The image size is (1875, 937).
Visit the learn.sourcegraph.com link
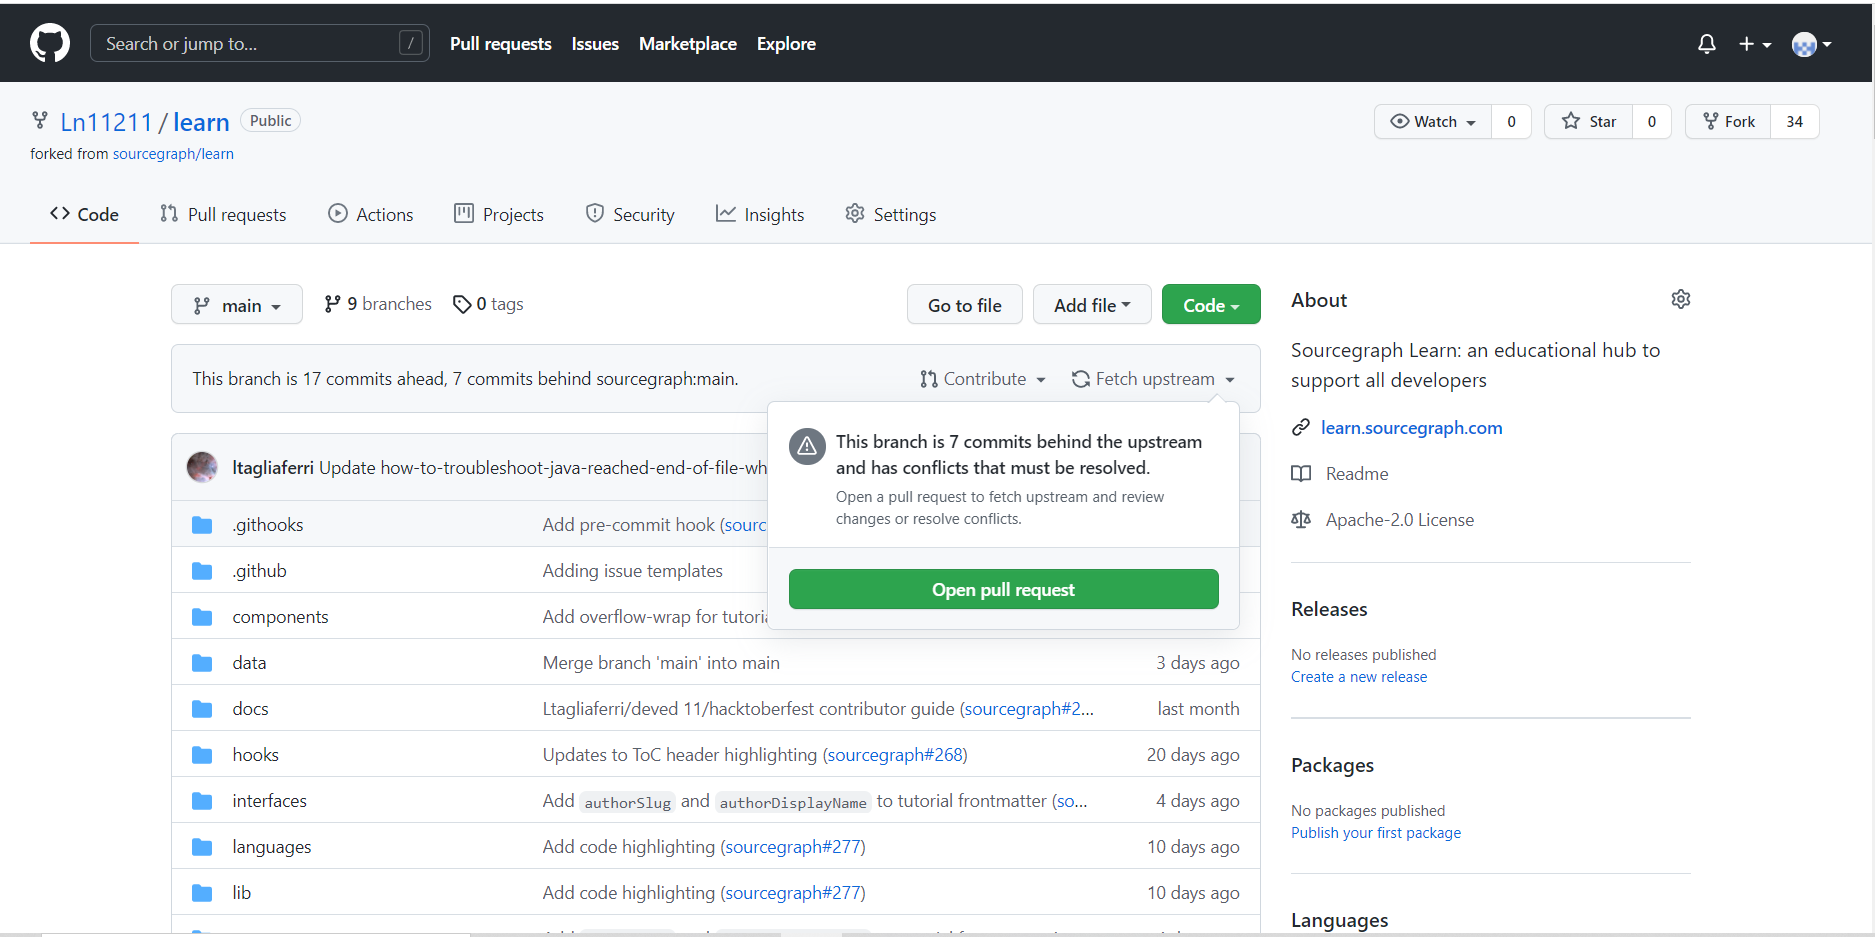point(1412,427)
